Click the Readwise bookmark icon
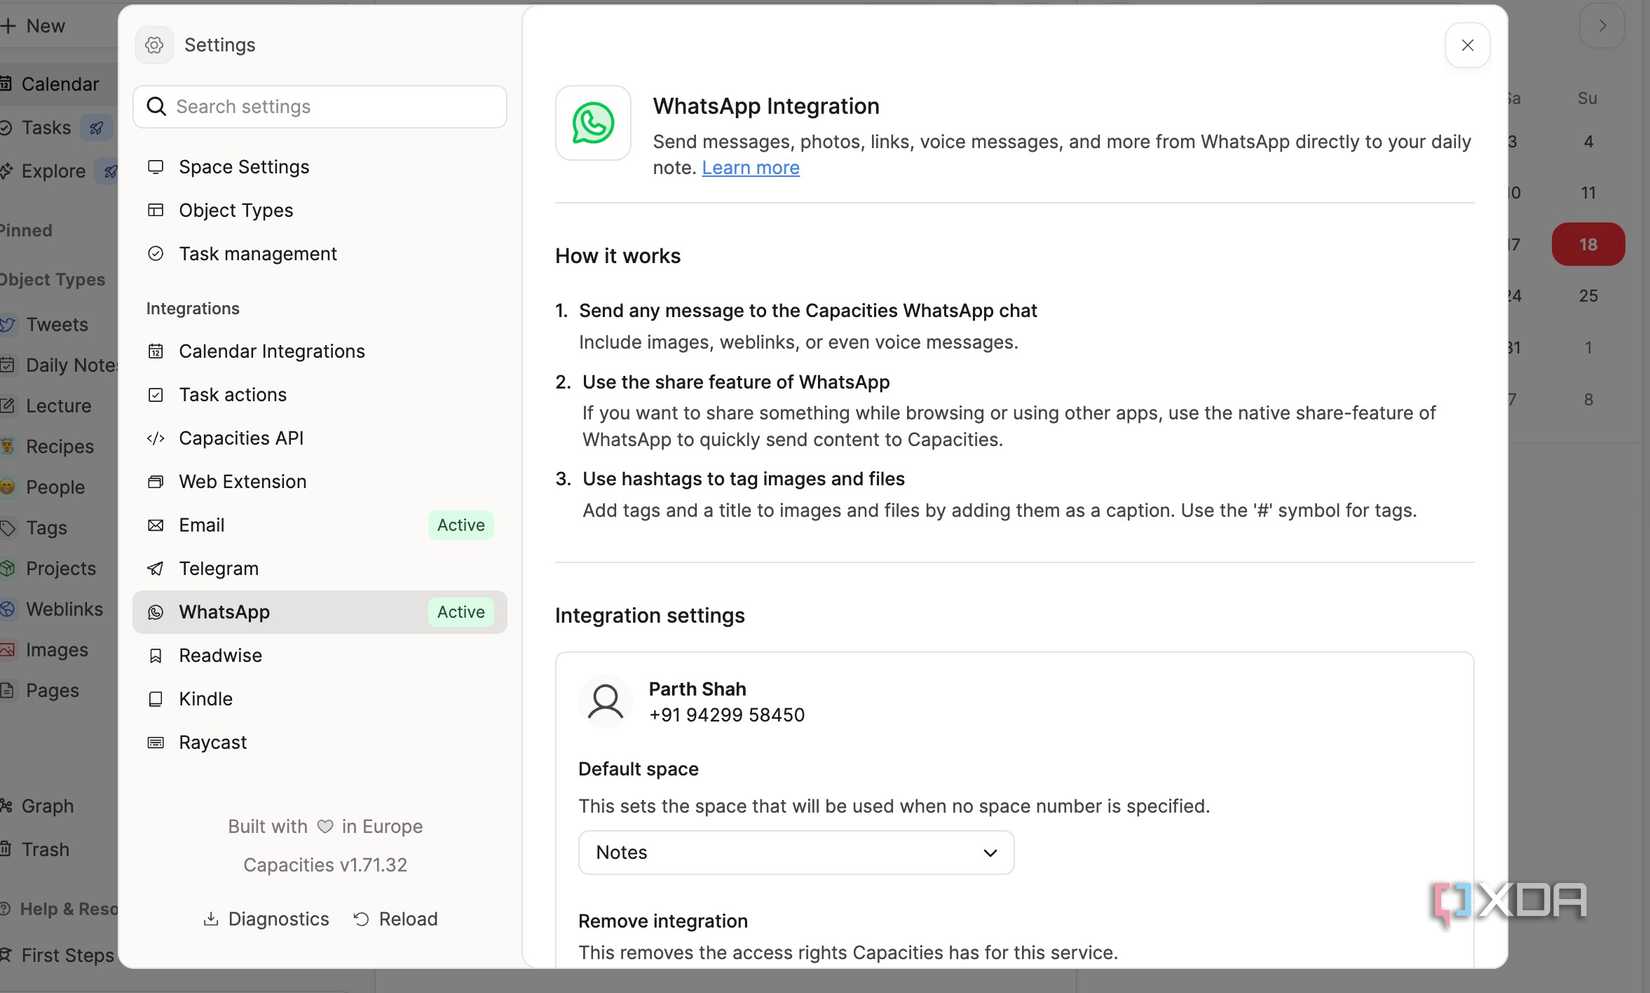1650x993 pixels. 156,656
